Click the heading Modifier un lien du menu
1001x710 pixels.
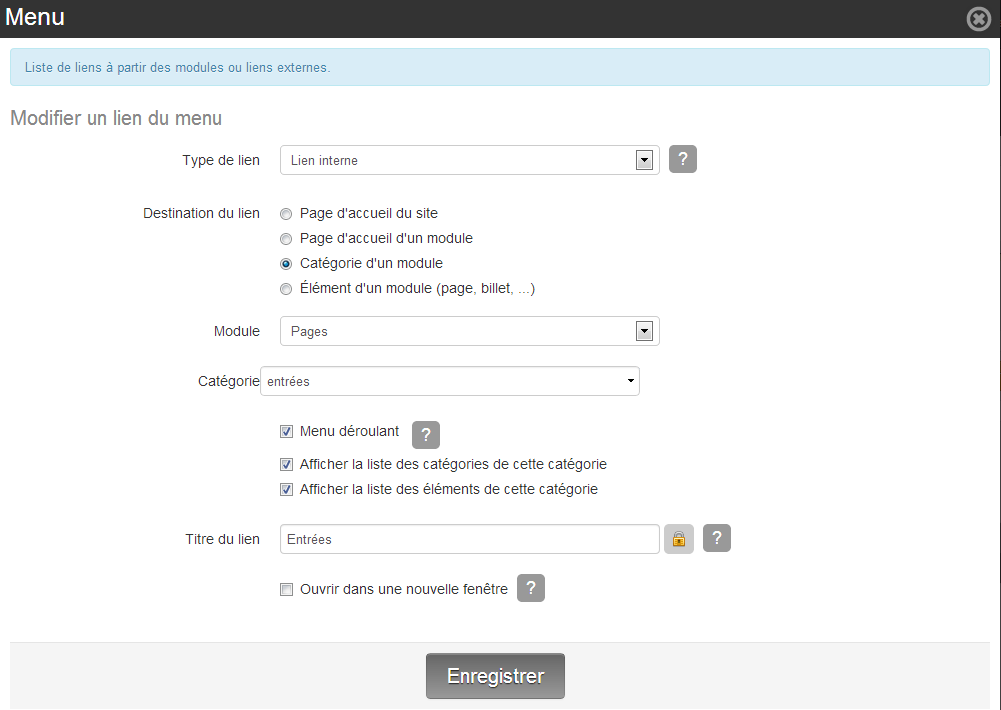(x=116, y=118)
